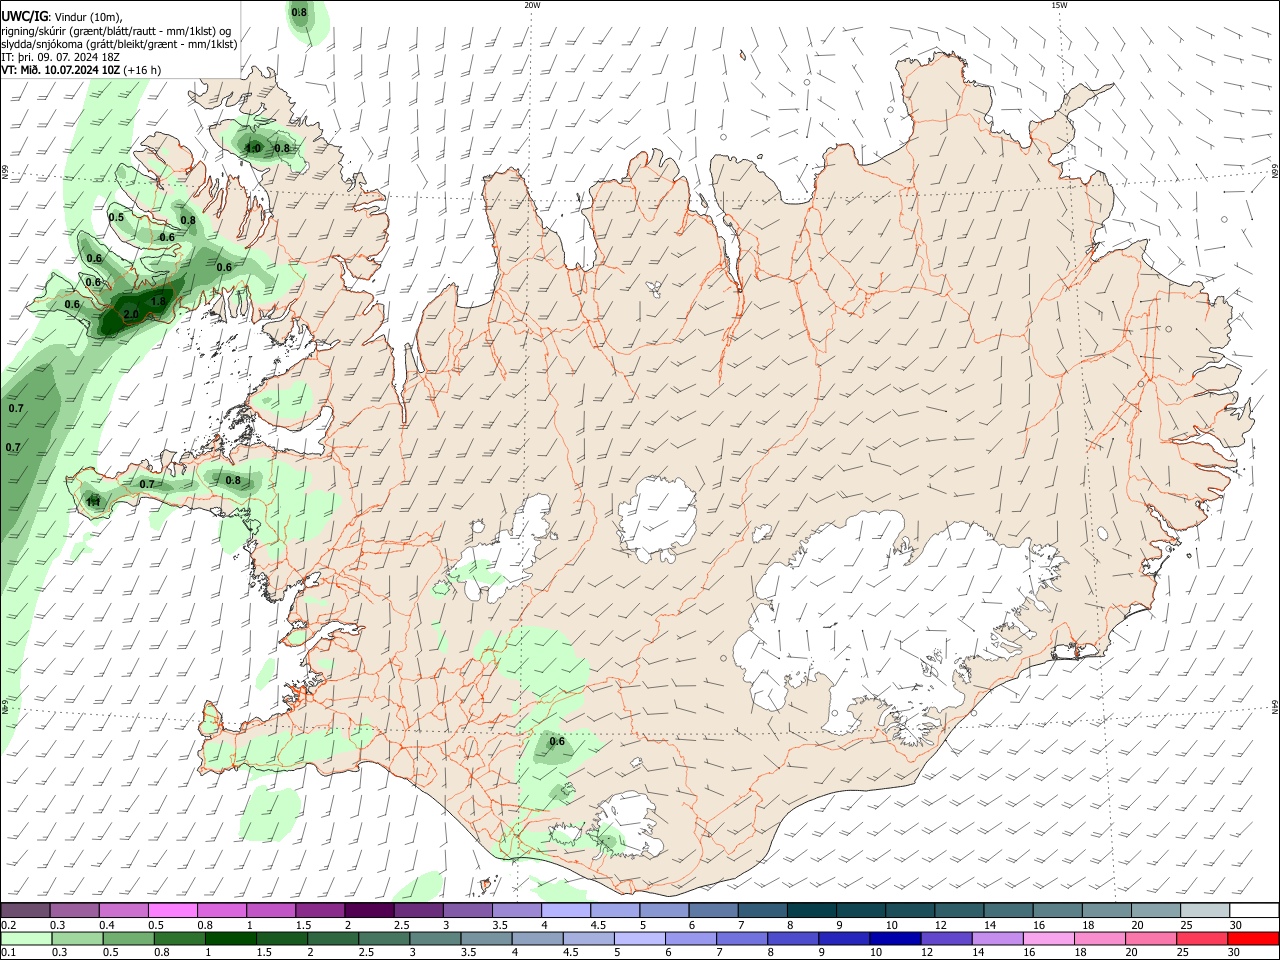Click the palest green 0.1 swatch in lower legend row

click(x=25, y=939)
